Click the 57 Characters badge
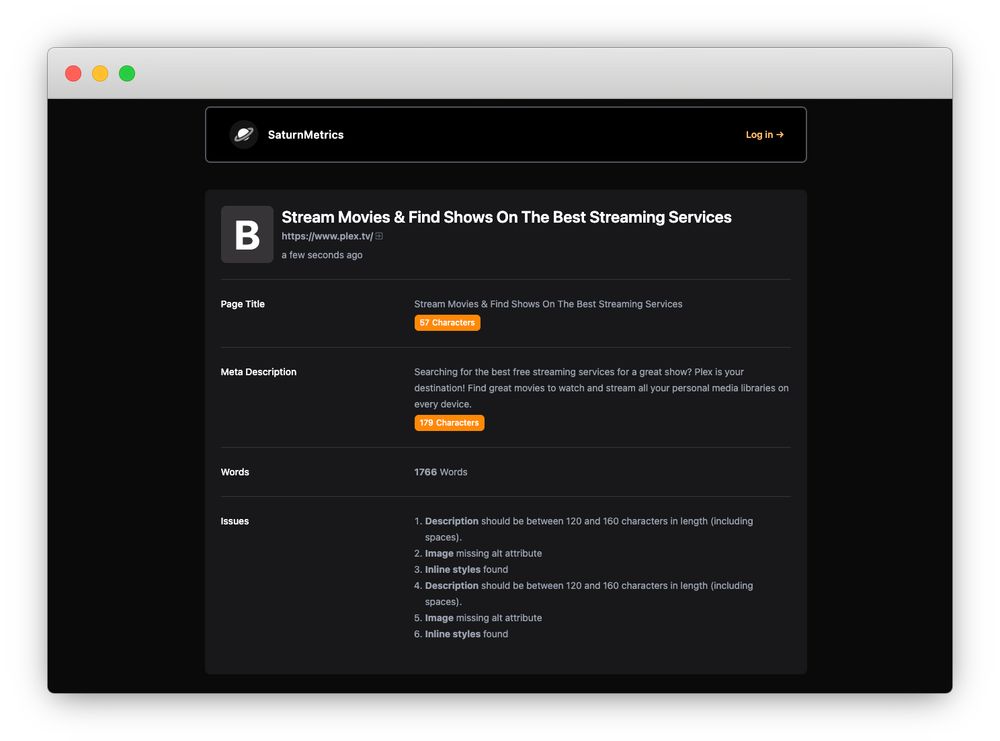1000x741 pixels. pyautogui.click(x=447, y=323)
